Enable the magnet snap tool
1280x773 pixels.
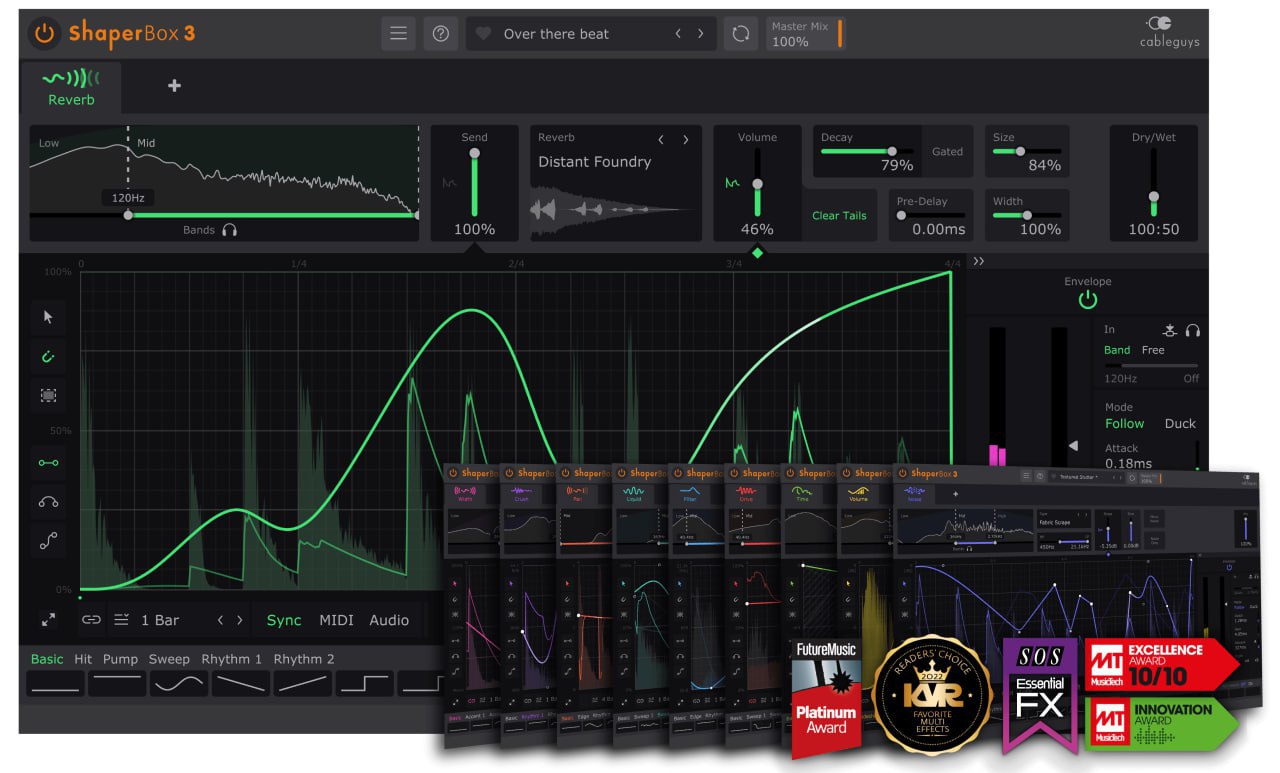47,357
